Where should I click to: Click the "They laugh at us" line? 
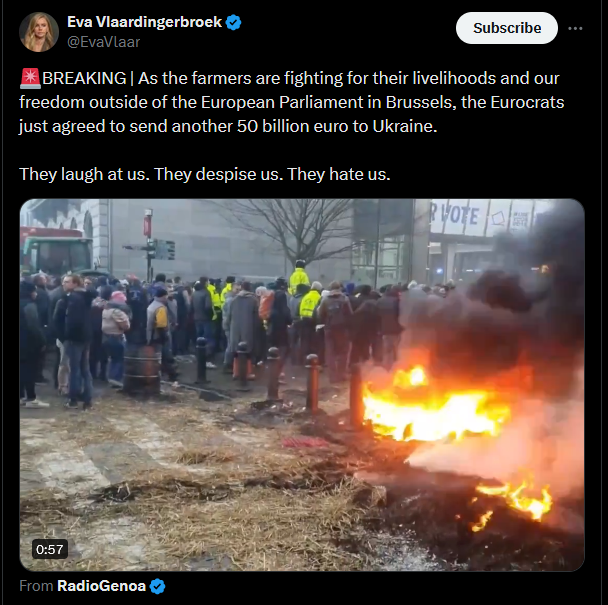point(205,174)
